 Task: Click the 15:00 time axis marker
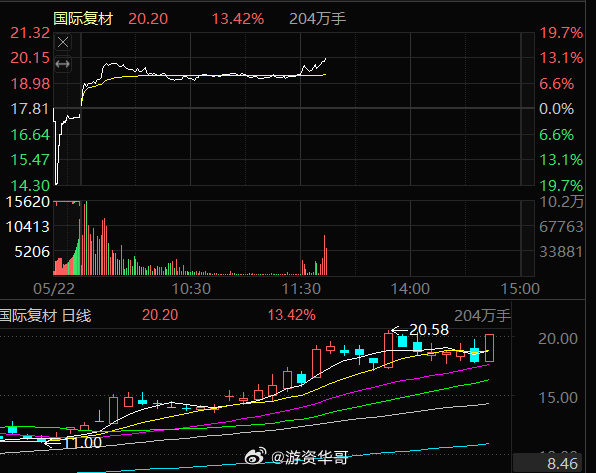tap(520, 289)
